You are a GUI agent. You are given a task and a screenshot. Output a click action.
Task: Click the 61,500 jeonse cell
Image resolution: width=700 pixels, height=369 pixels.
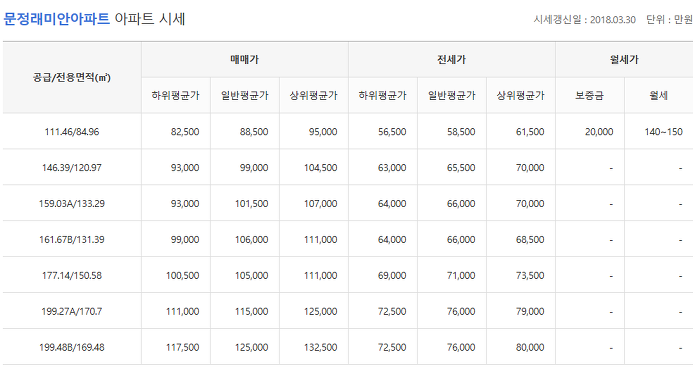(530, 132)
